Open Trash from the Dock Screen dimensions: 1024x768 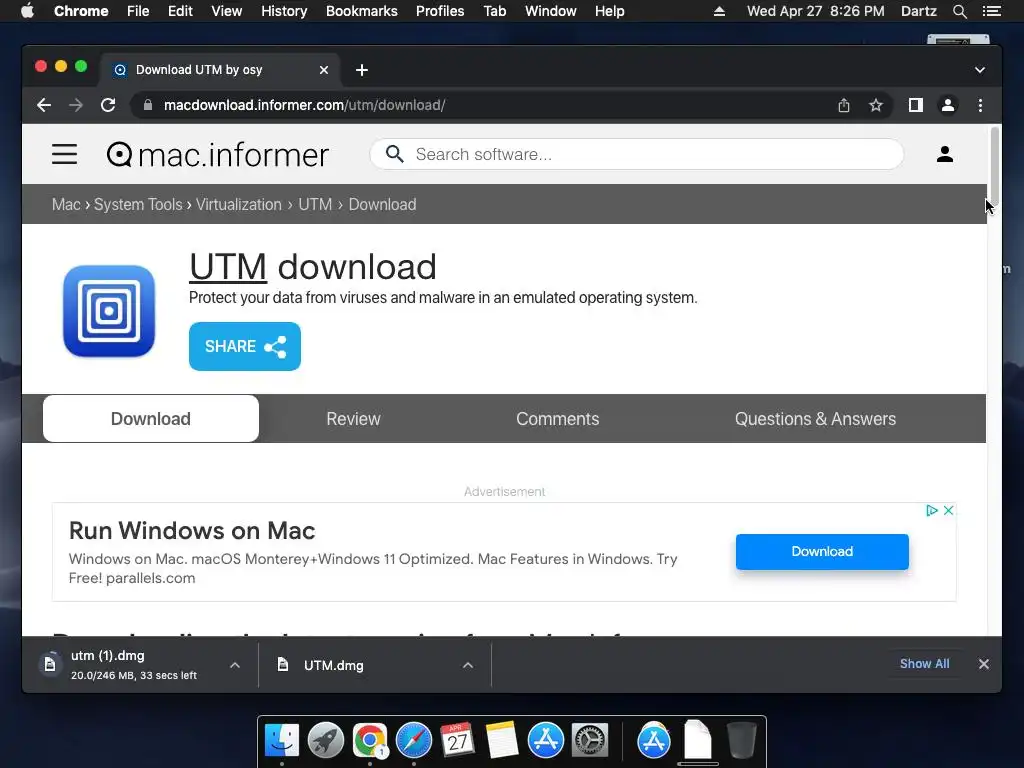(x=741, y=741)
